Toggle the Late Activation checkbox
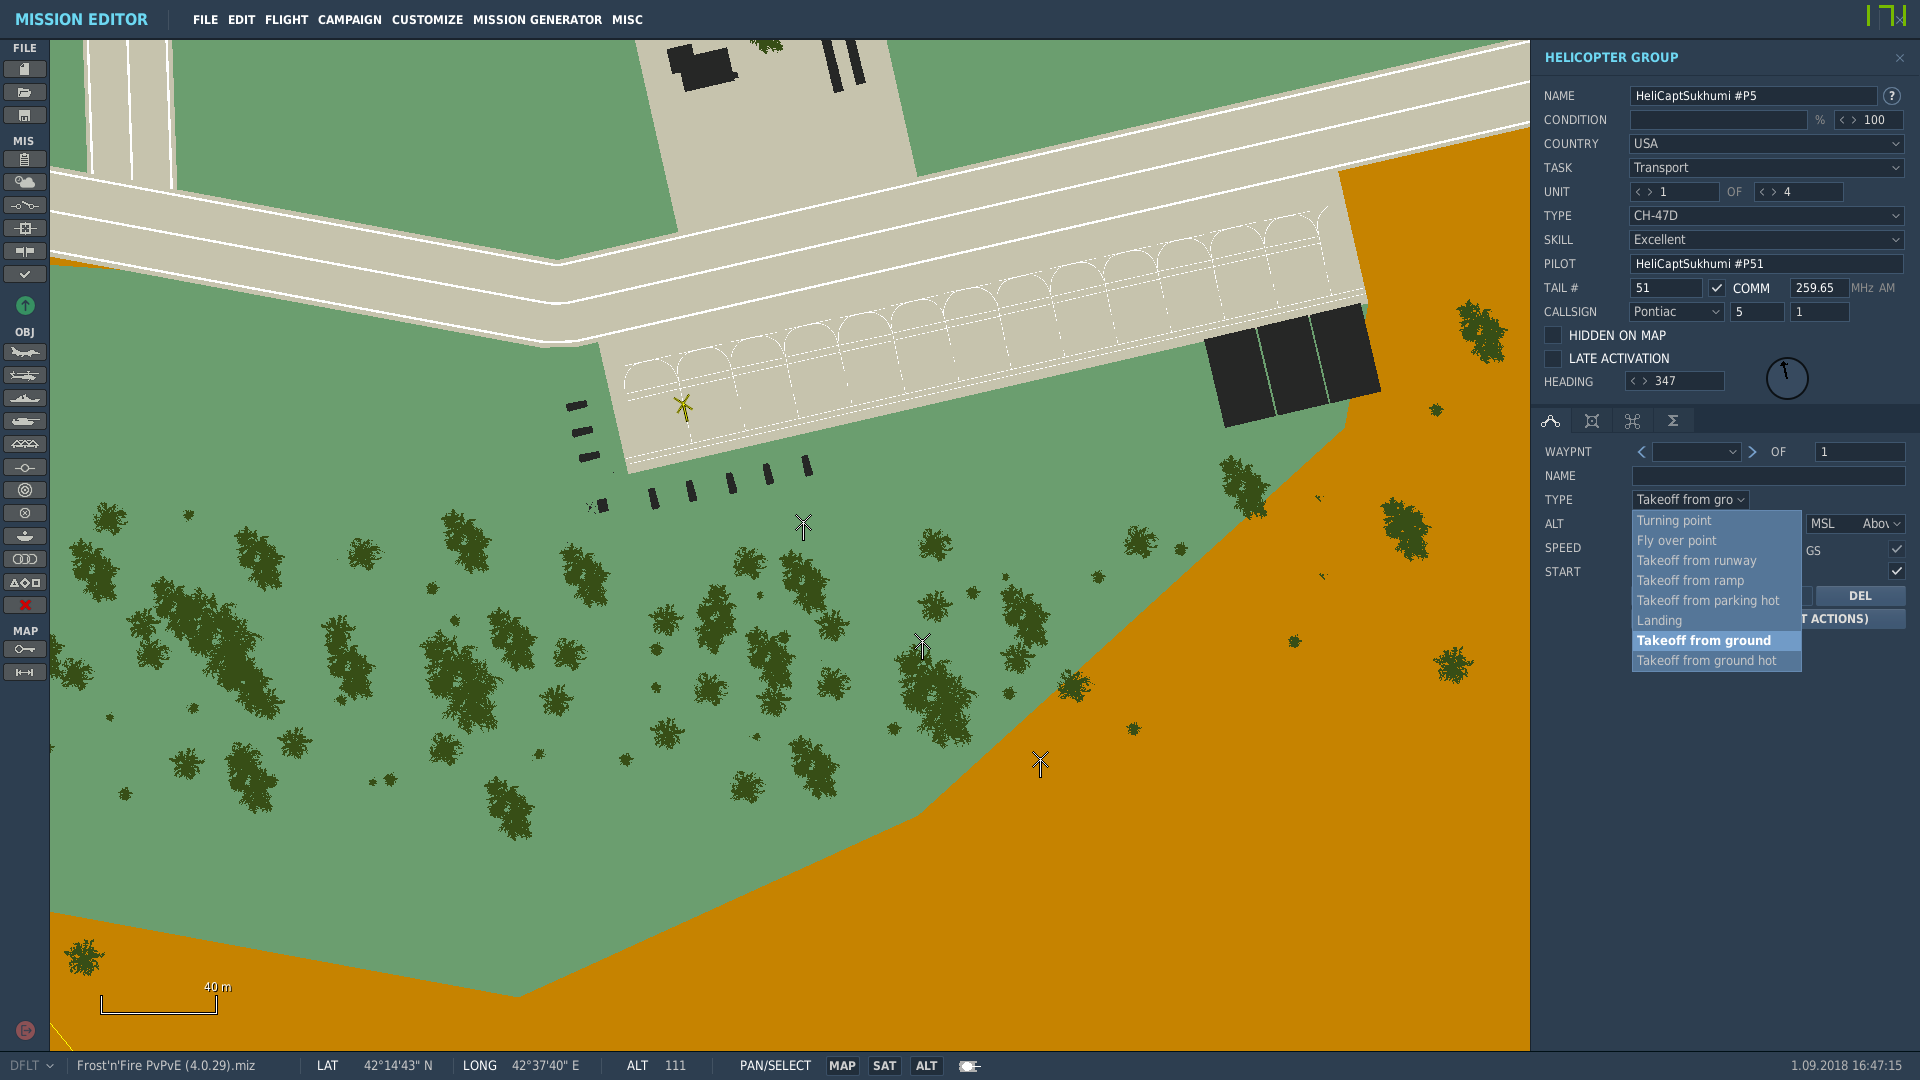 click(x=1553, y=358)
